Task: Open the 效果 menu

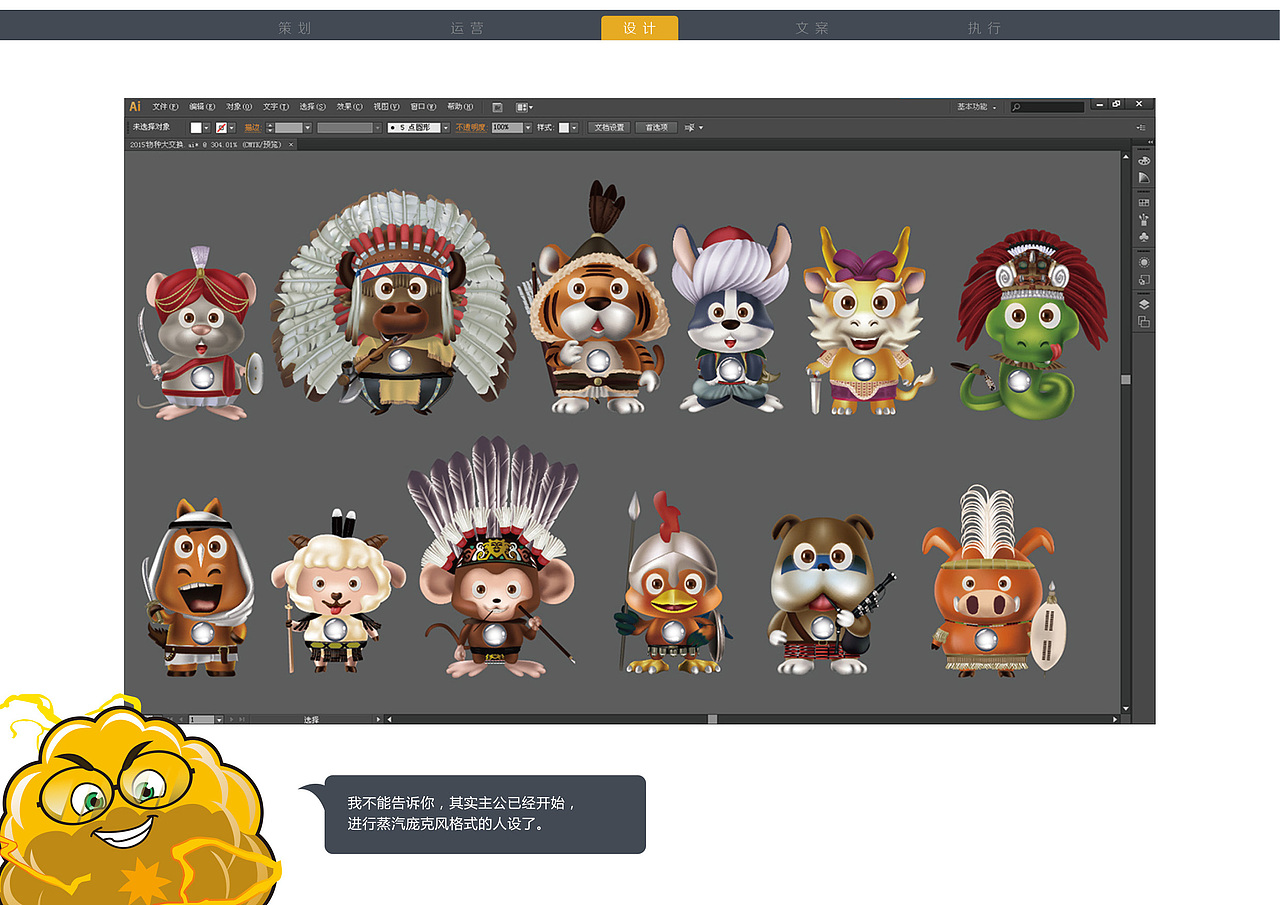Action: tap(350, 106)
